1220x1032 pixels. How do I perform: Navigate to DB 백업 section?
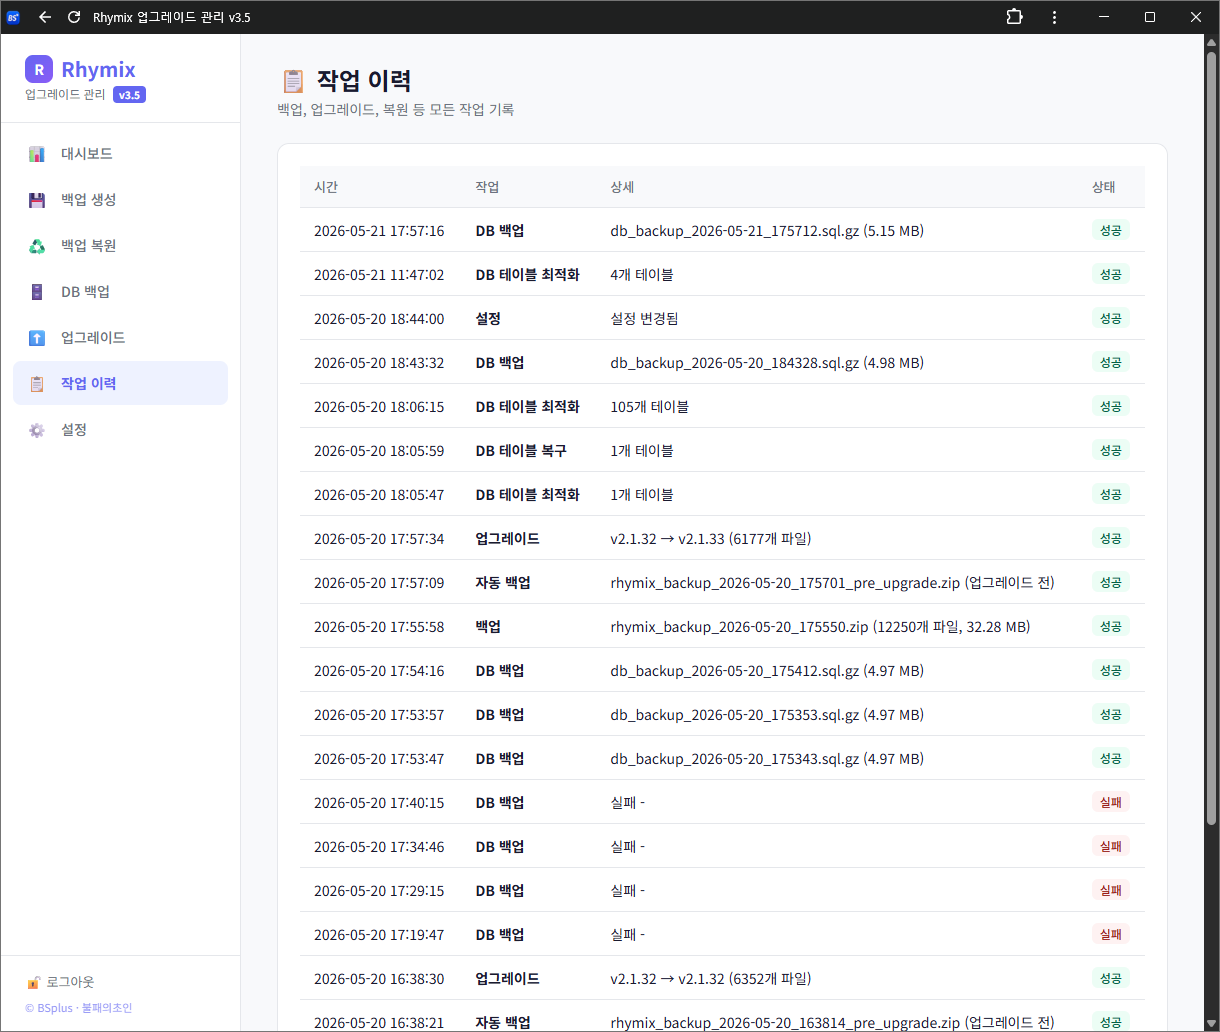point(120,292)
